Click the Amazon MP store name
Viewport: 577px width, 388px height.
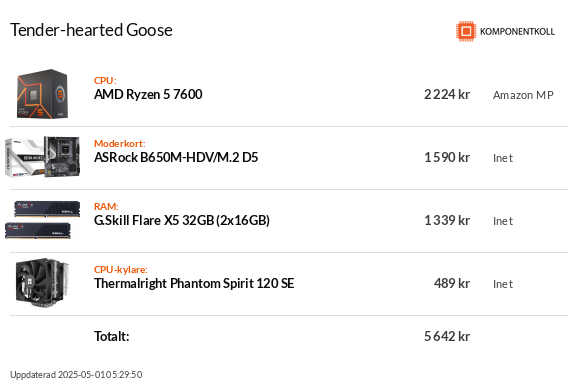(523, 95)
